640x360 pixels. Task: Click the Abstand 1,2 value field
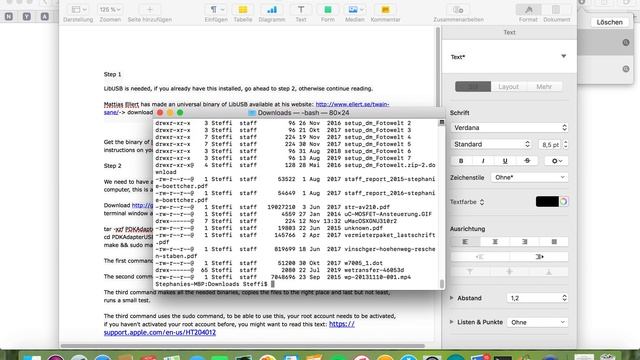533,298
